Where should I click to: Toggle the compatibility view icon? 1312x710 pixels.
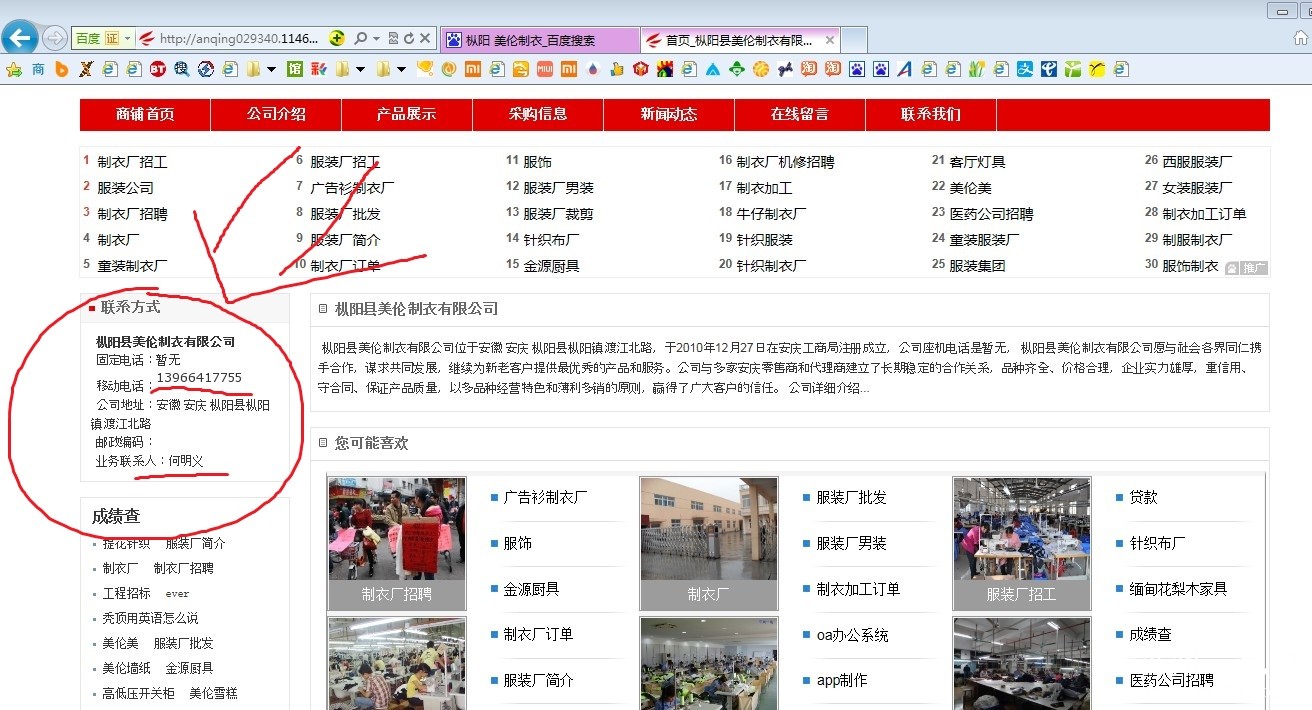tap(393, 39)
